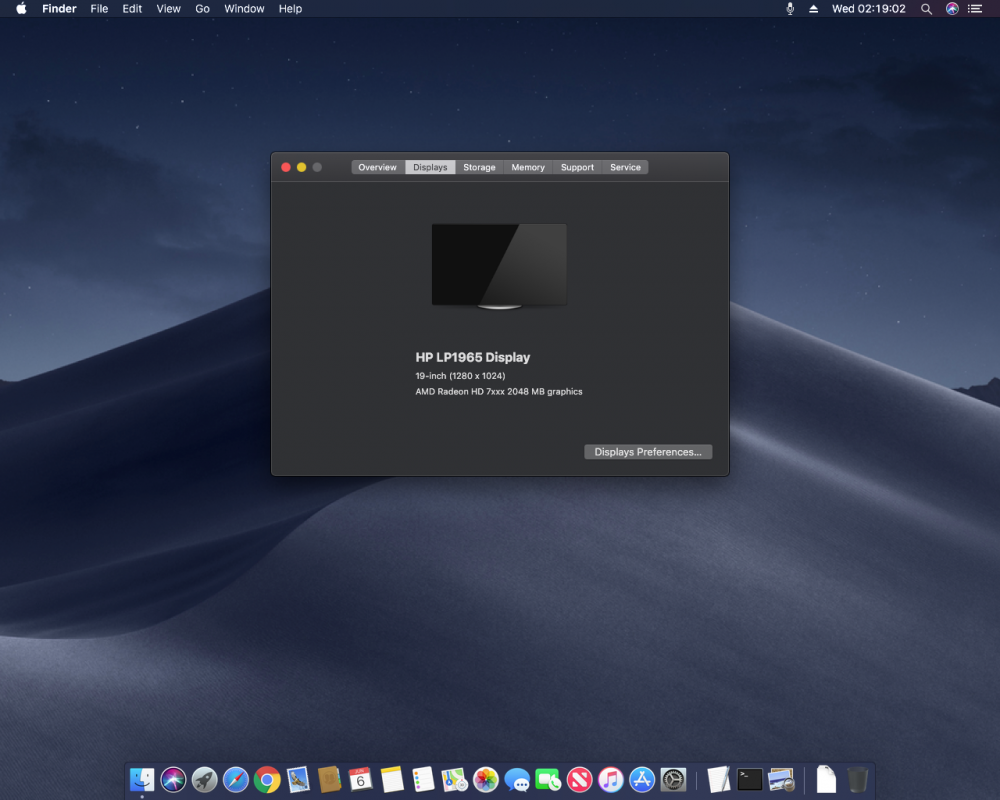
Task: Launch Google Chrome from Dock
Action: [267, 780]
